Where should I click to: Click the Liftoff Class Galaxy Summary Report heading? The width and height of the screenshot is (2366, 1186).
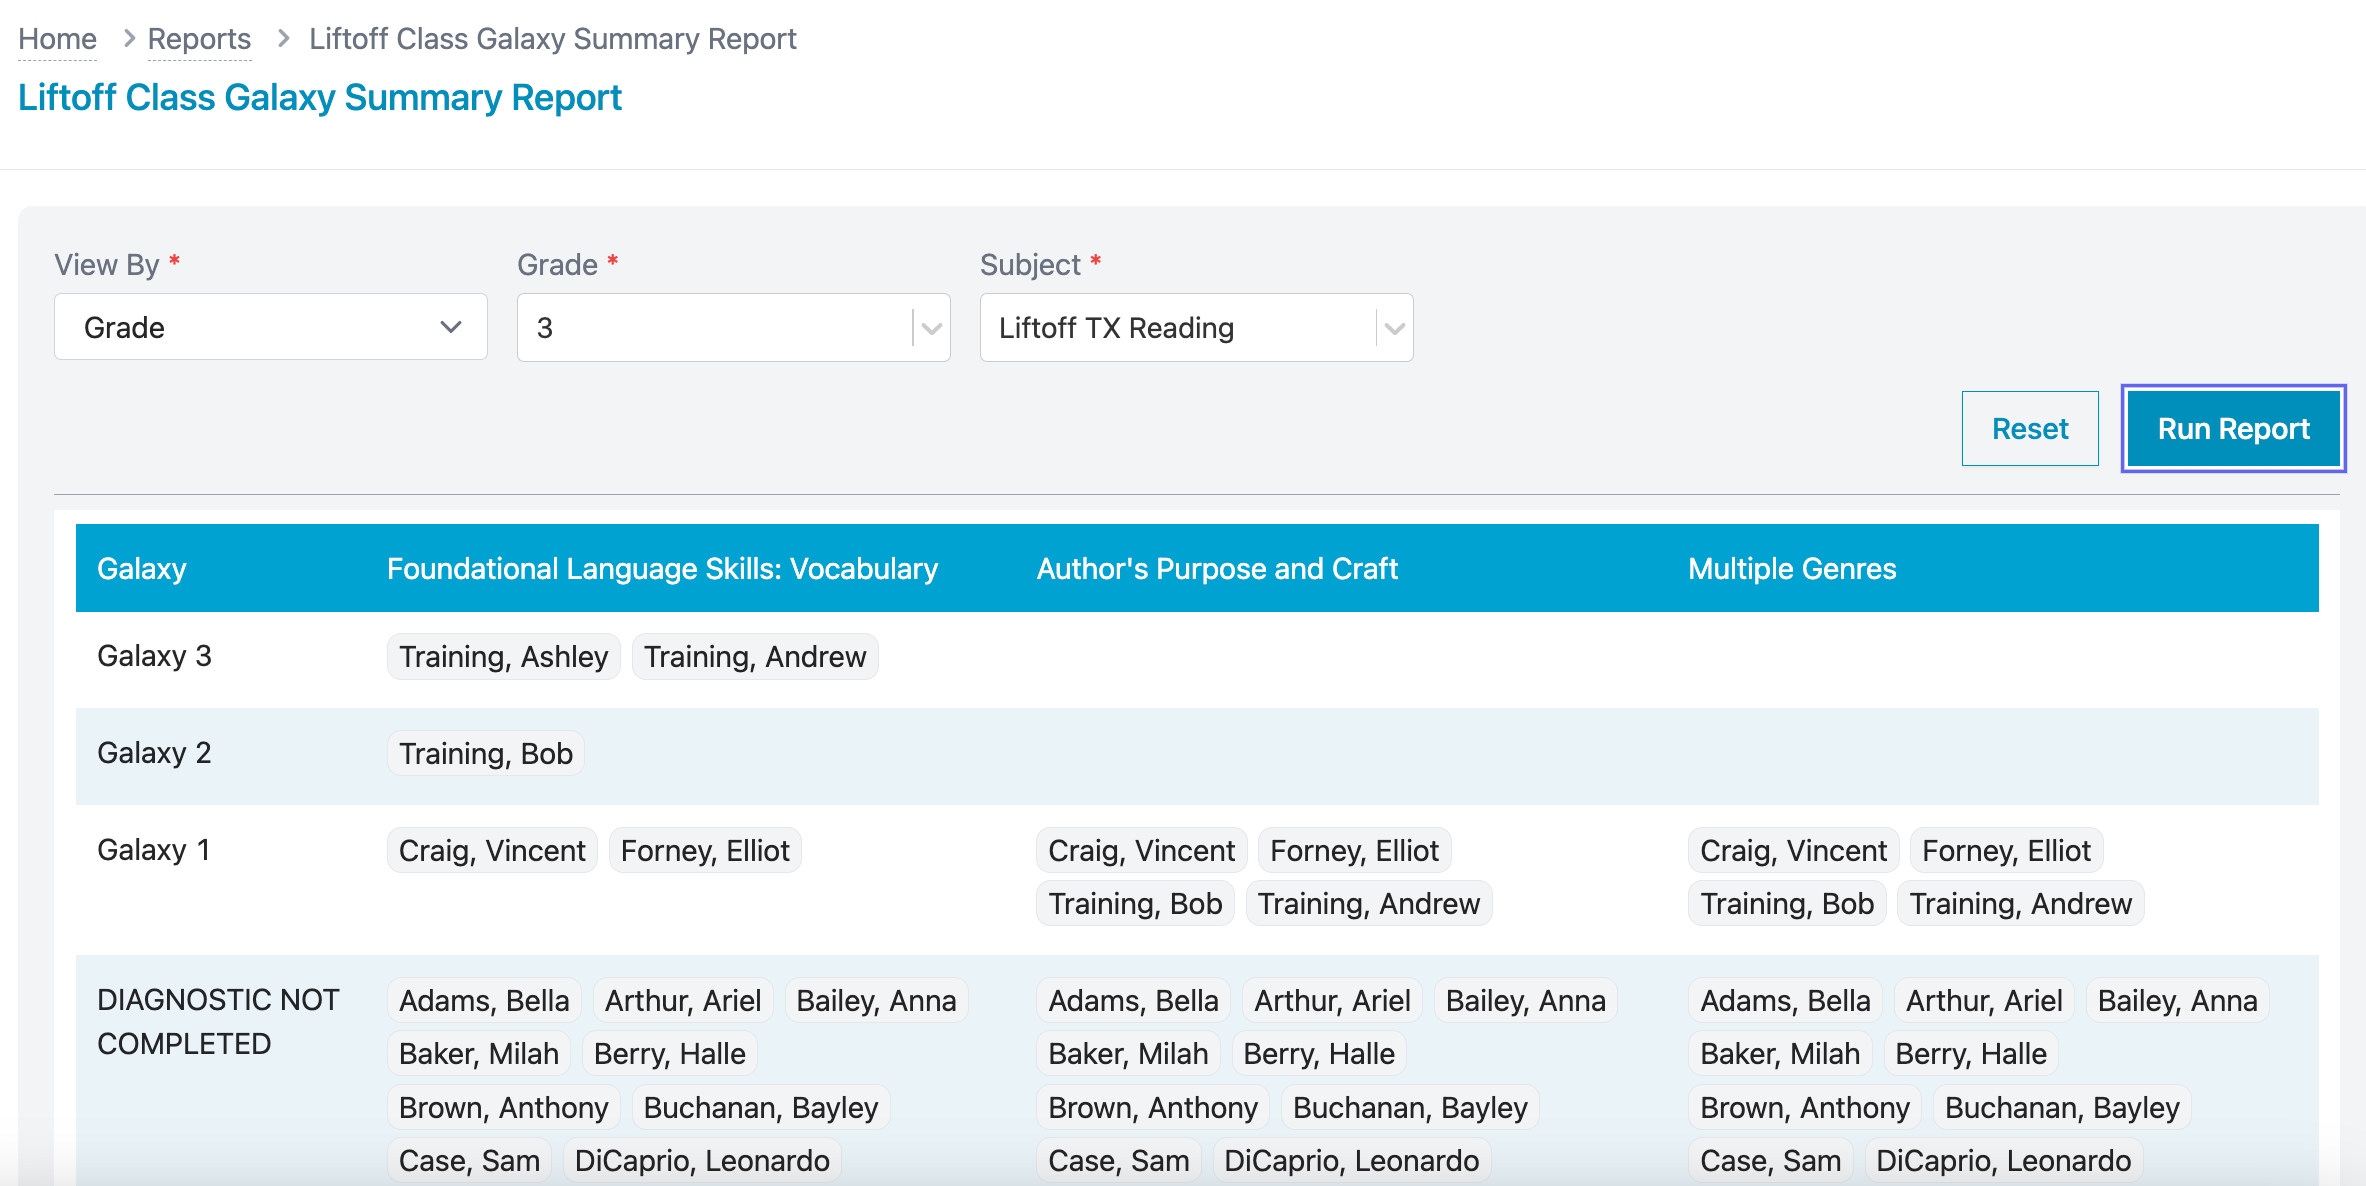coord(320,97)
